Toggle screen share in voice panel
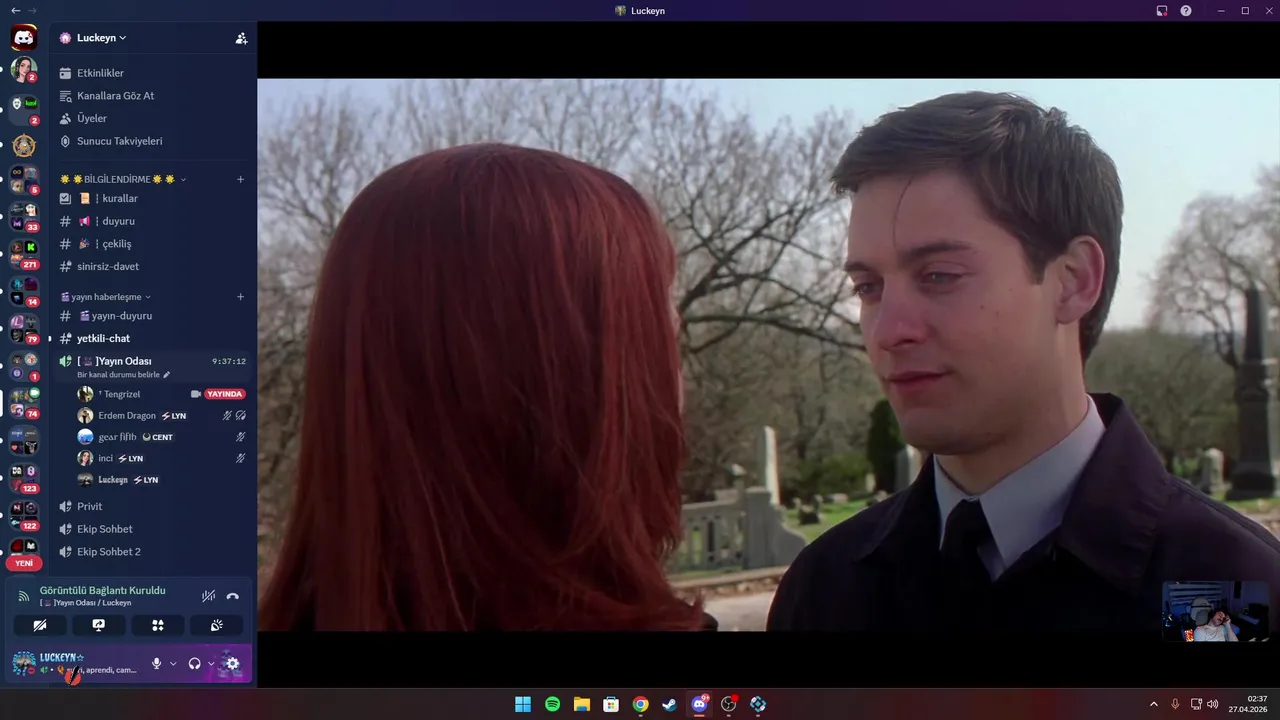The image size is (1280, 720). [x=99, y=625]
